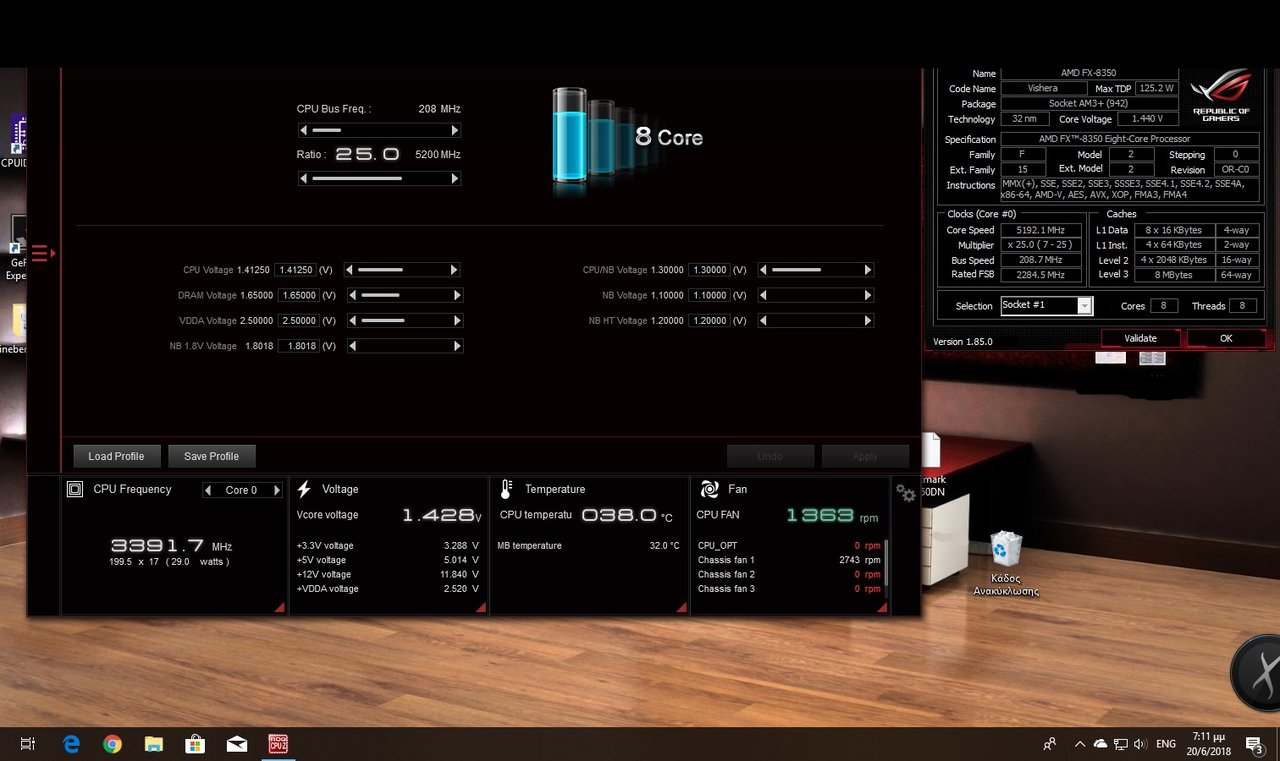Click the DRAM Voltage value field
1280x761 pixels.
297,295
